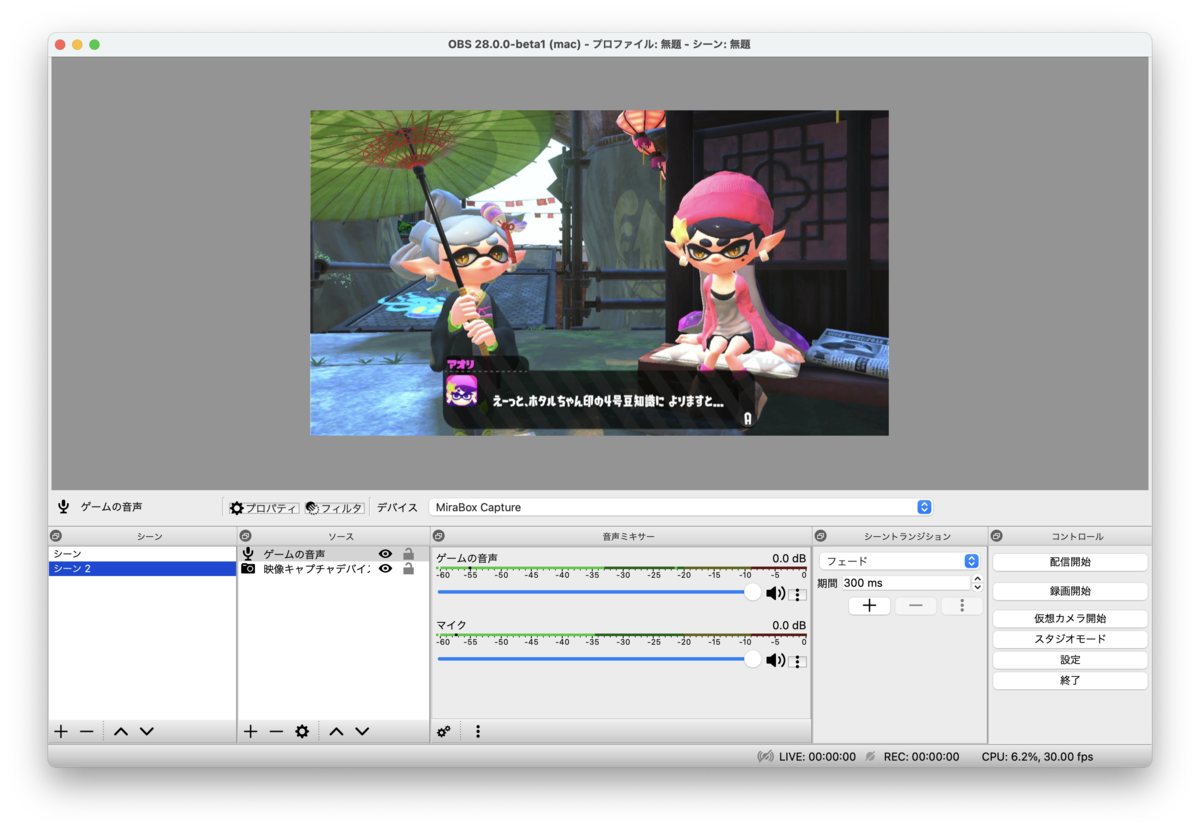
Task: Click the マイク 0.0 dB level readout
Action: point(788,625)
